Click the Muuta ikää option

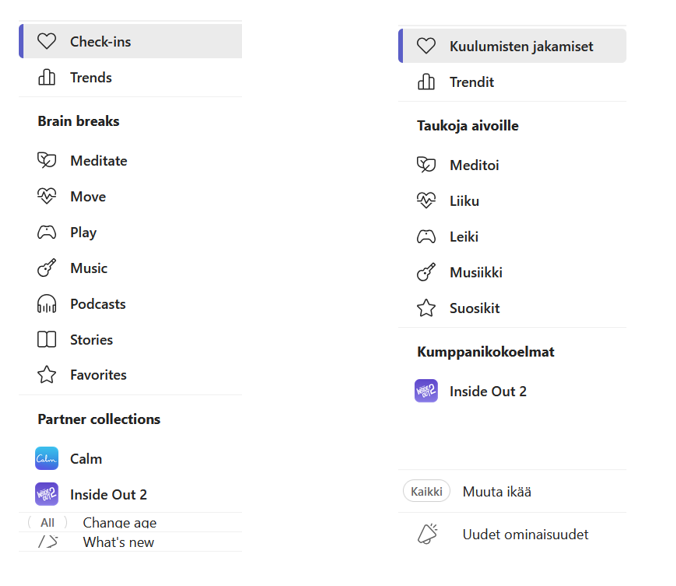(x=496, y=492)
